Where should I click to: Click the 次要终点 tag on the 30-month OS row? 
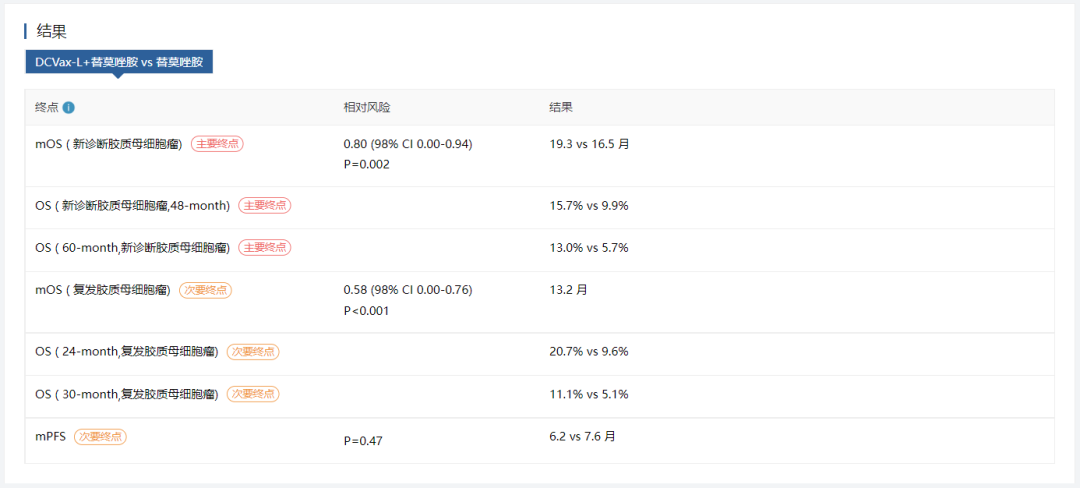pyautogui.click(x=253, y=394)
